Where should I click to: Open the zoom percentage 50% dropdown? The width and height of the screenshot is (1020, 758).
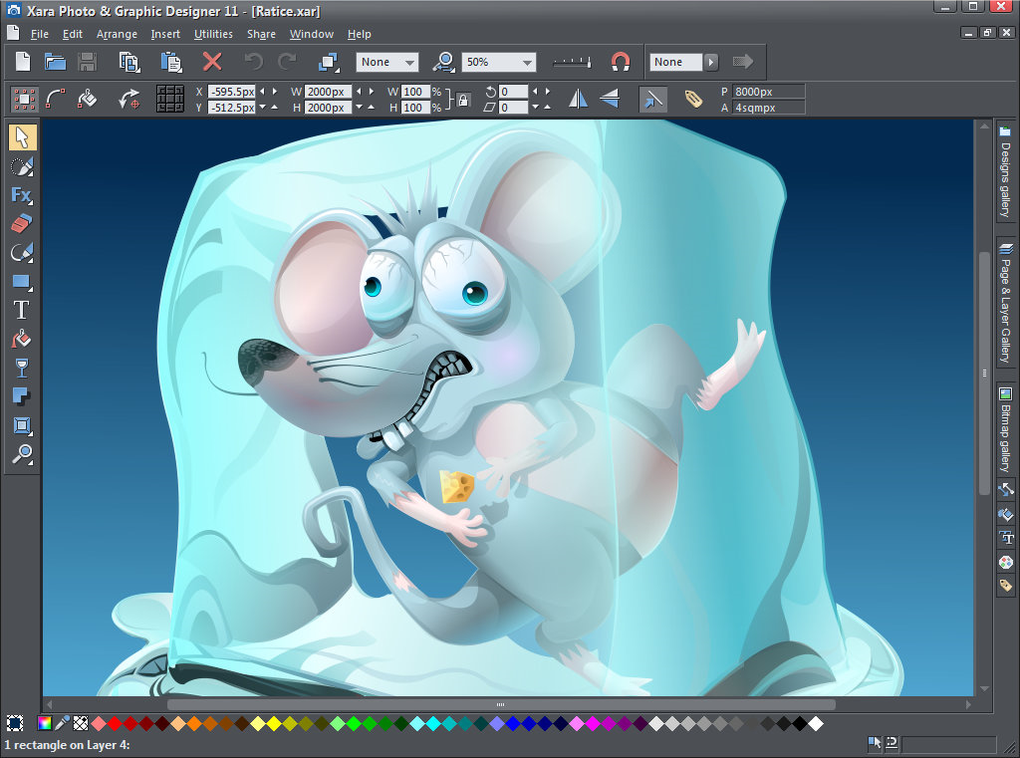[527, 62]
